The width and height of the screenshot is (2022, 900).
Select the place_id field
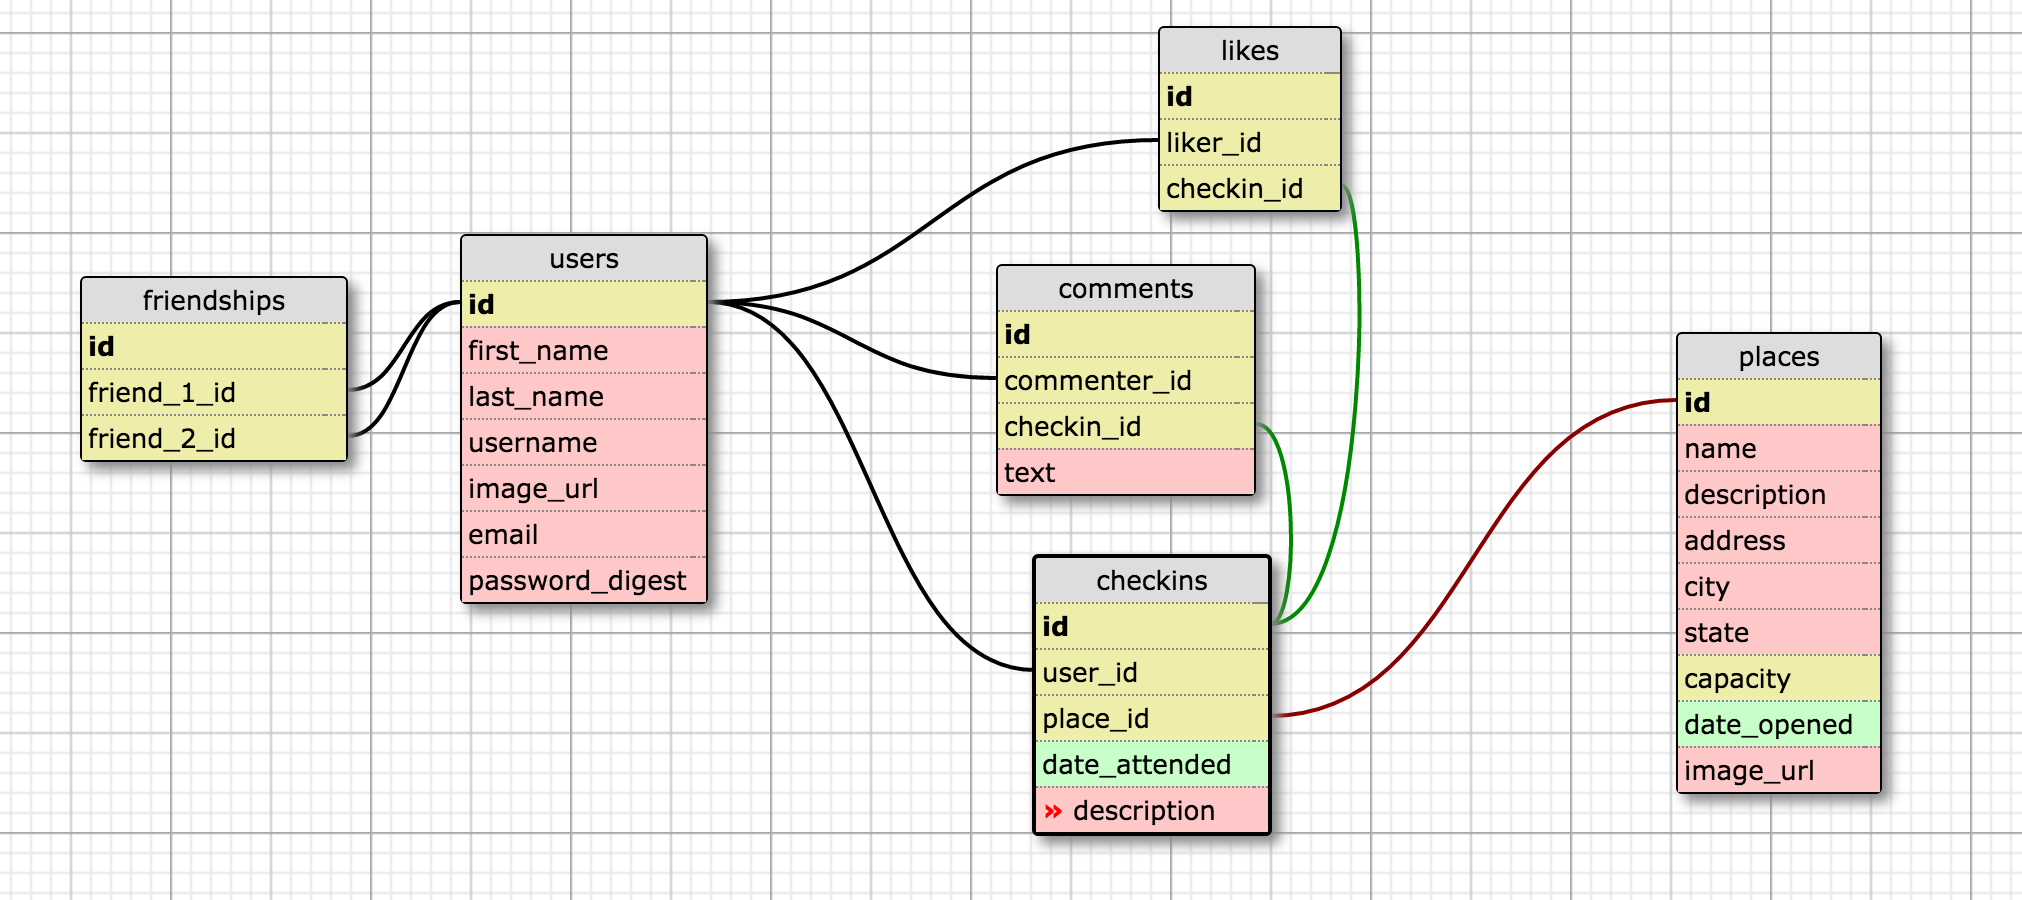(x=1152, y=719)
